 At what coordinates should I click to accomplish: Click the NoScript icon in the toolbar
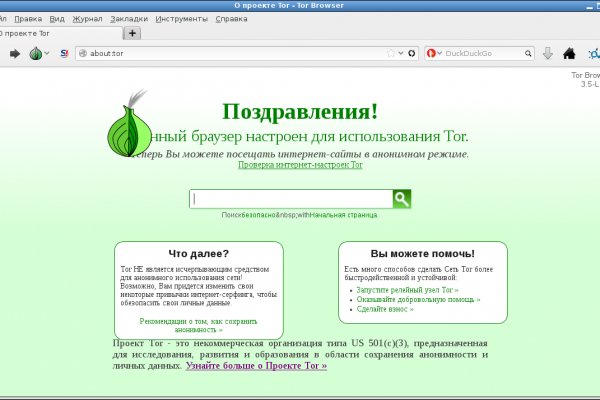tap(64, 53)
